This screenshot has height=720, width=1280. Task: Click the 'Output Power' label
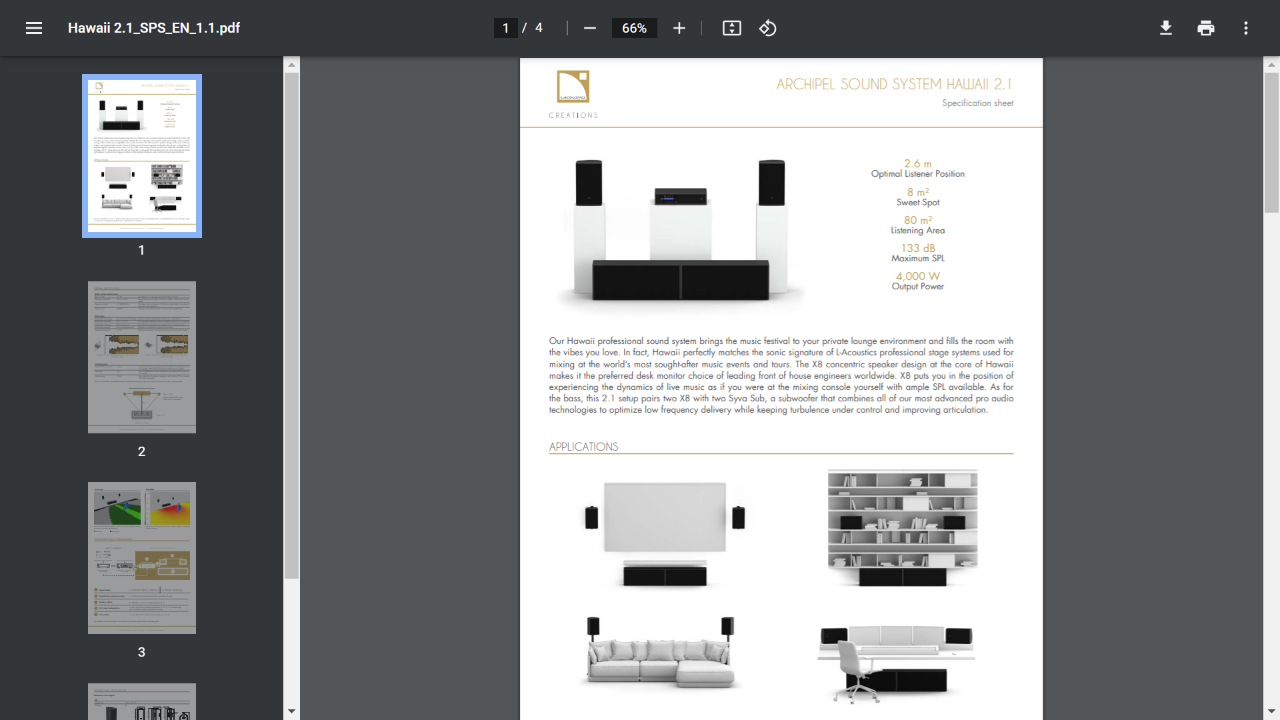[918, 286]
